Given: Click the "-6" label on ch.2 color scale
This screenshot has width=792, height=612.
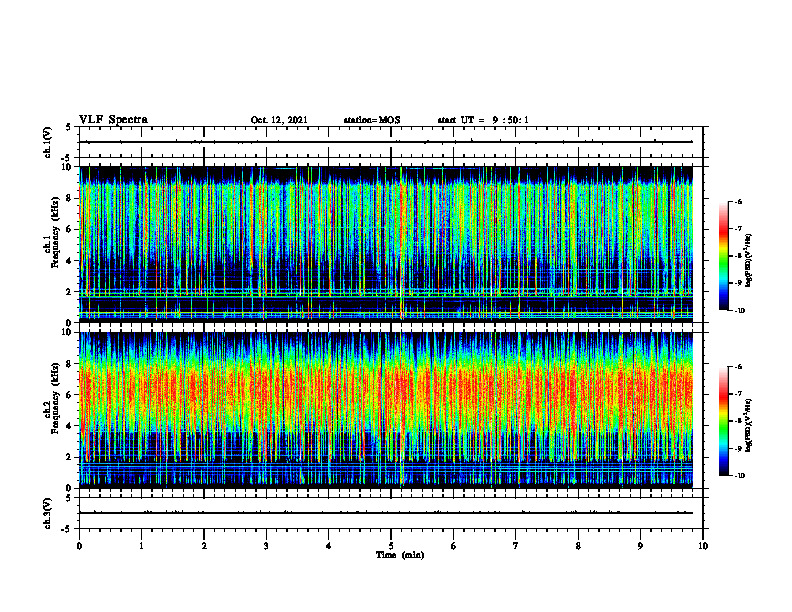Looking at the screenshot, I should coord(738,367).
